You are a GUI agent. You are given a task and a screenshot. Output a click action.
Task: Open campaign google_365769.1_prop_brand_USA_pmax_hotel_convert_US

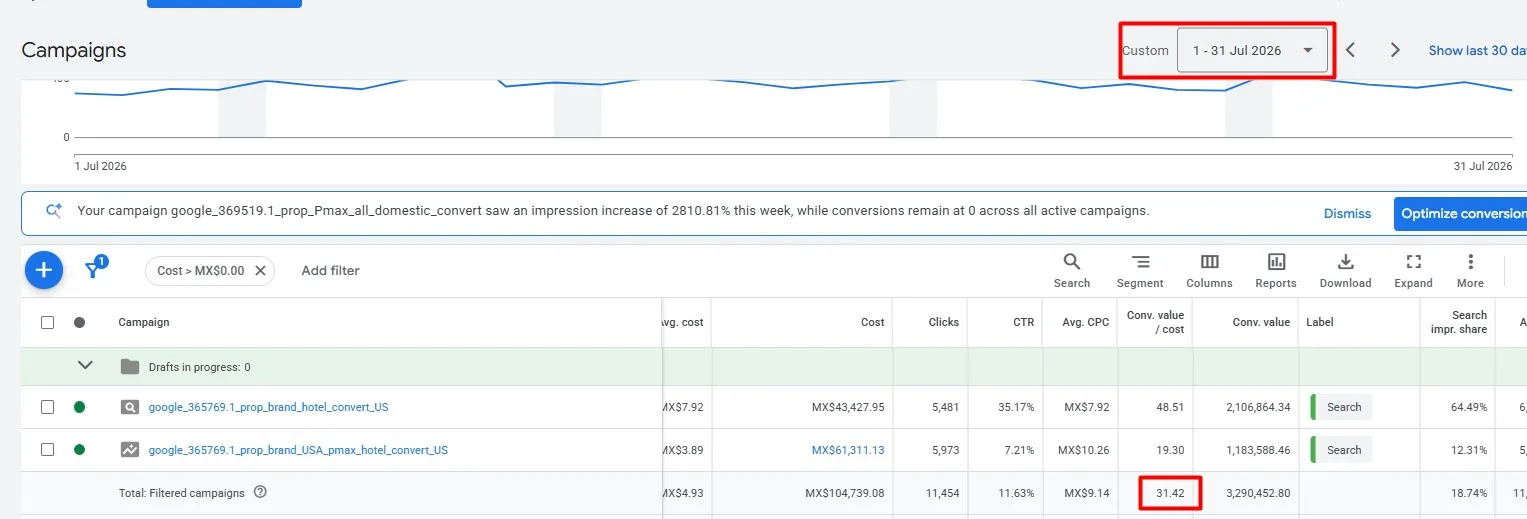[x=298, y=450]
